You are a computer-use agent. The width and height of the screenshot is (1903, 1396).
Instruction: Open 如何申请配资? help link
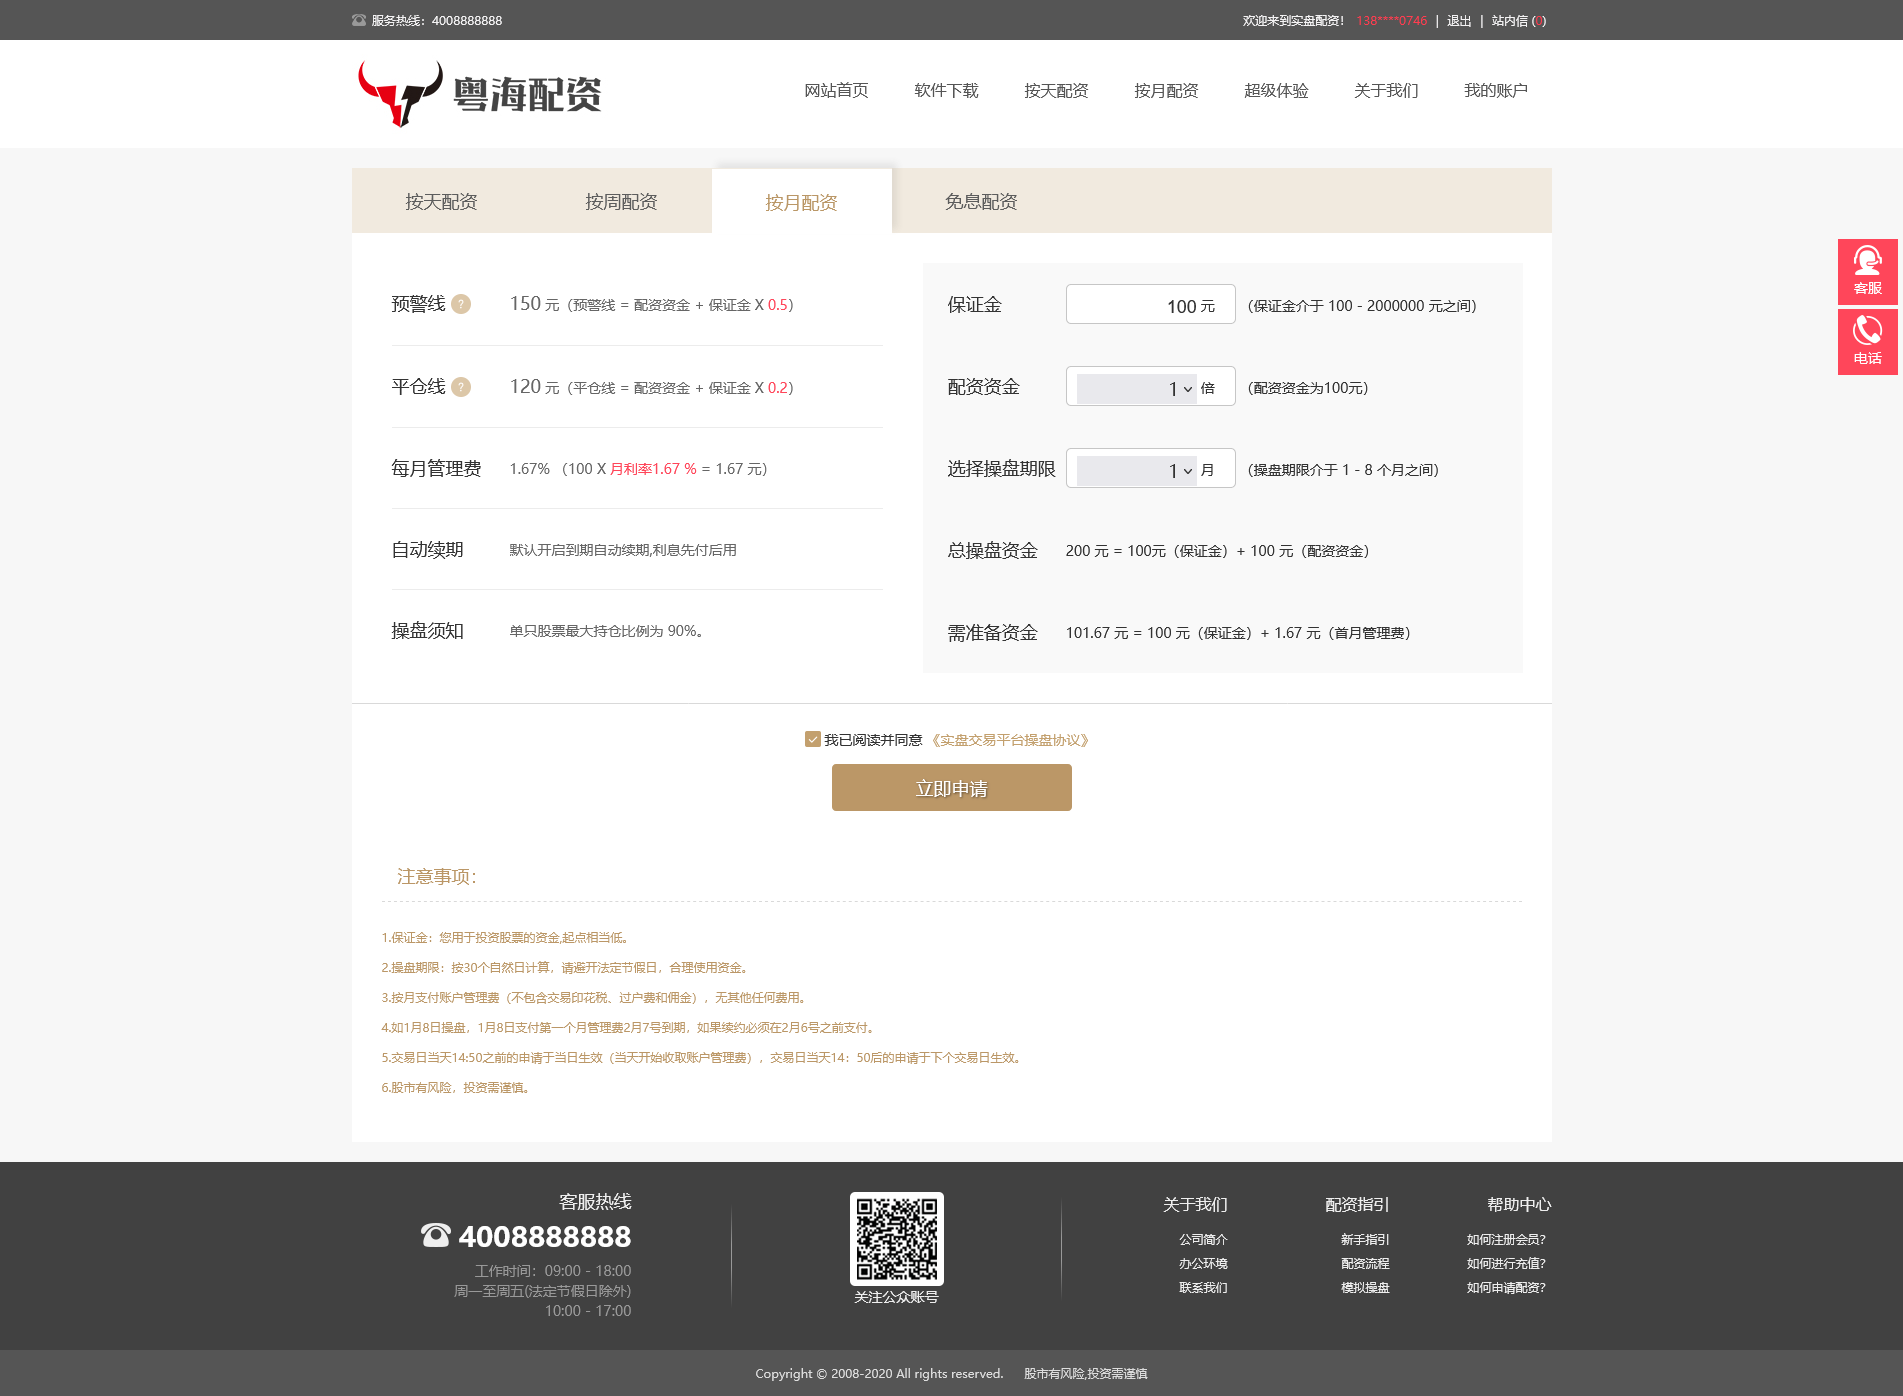(x=1506, y=1287)
